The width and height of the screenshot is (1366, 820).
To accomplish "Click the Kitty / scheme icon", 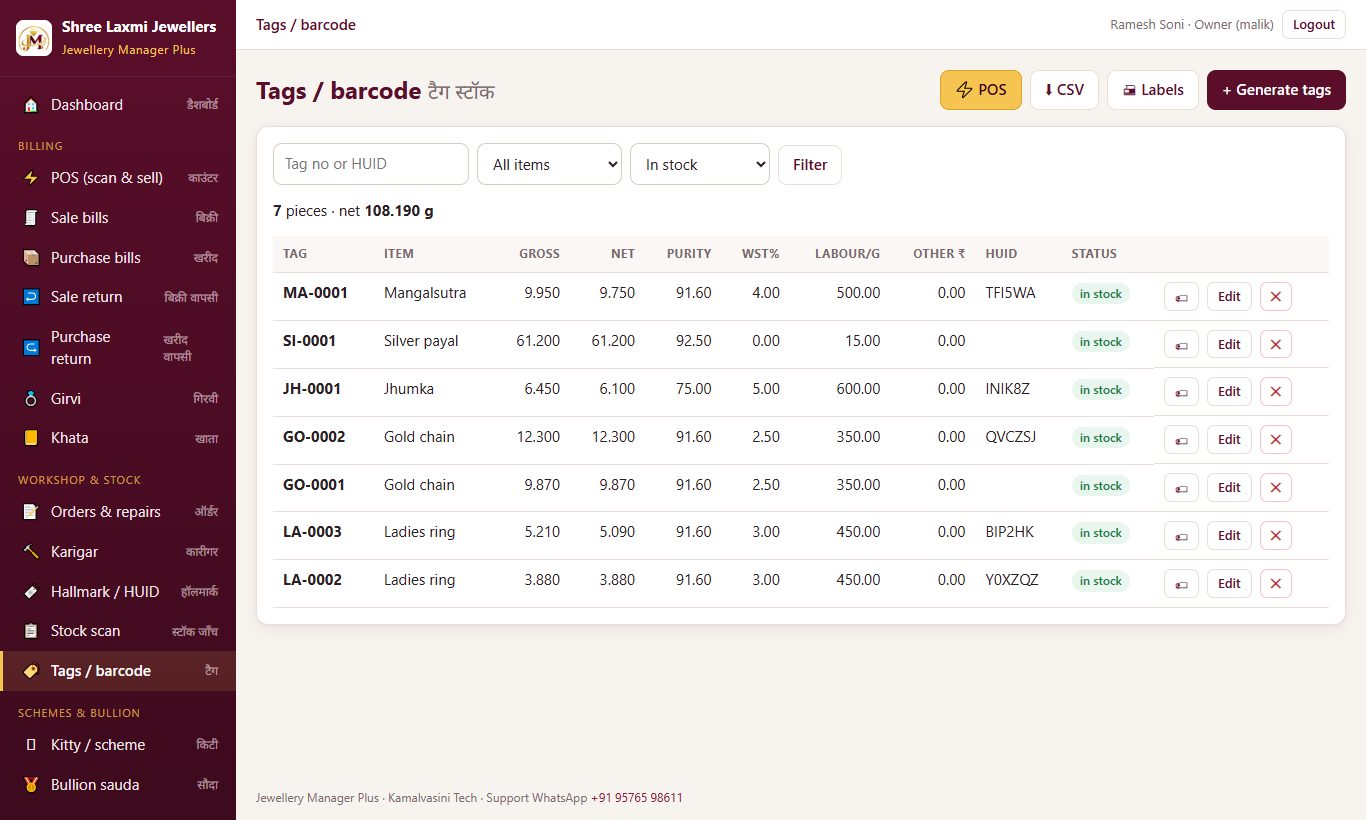I will [31, 745].
